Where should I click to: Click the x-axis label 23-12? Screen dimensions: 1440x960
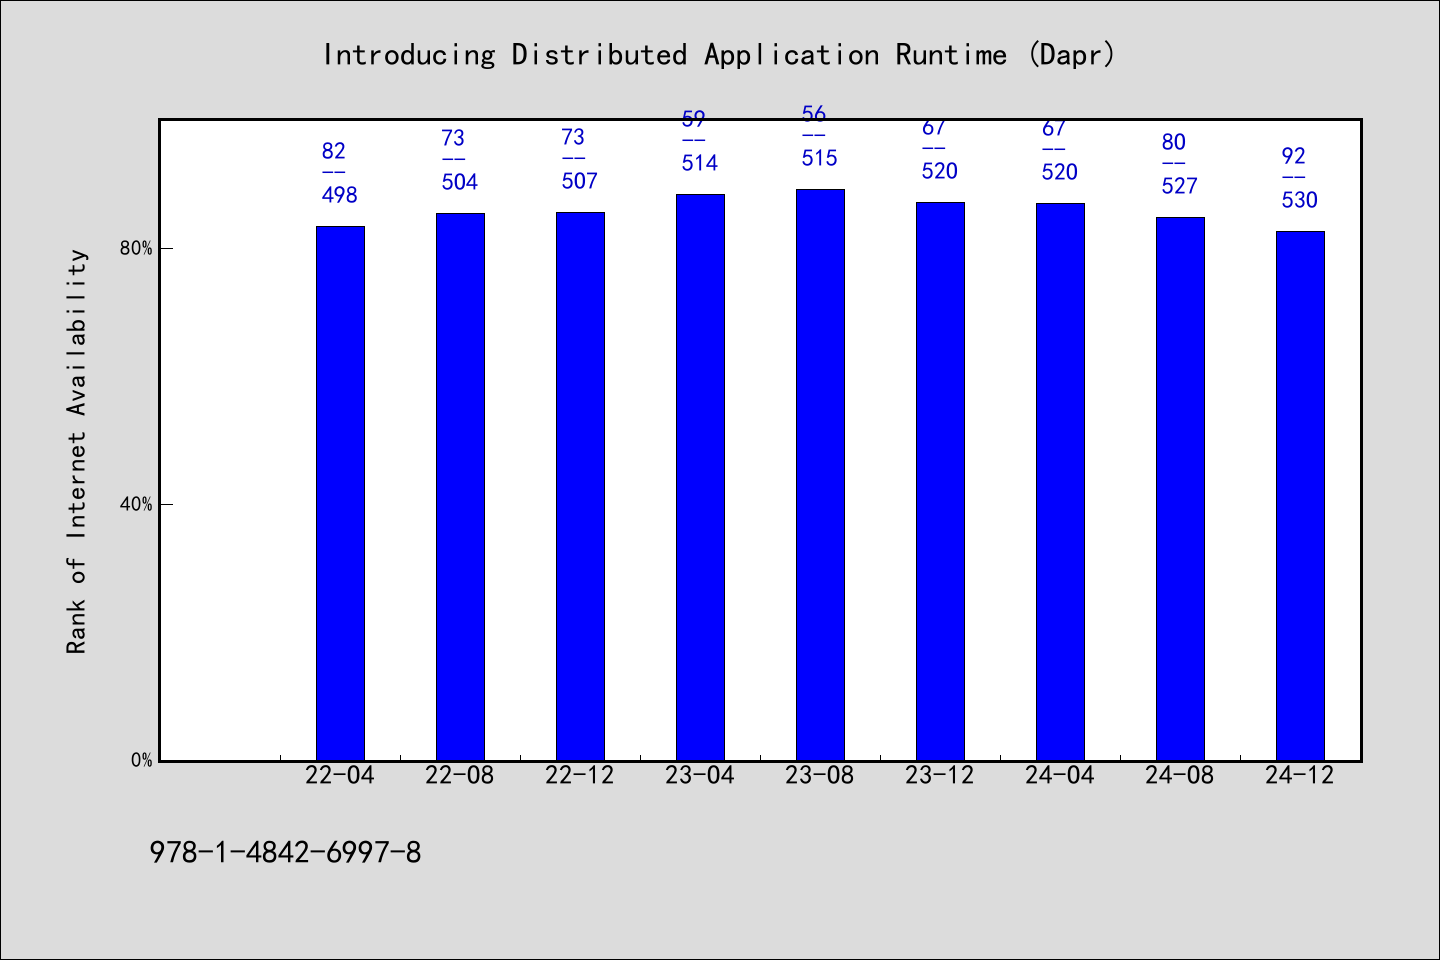click(940, 775)
